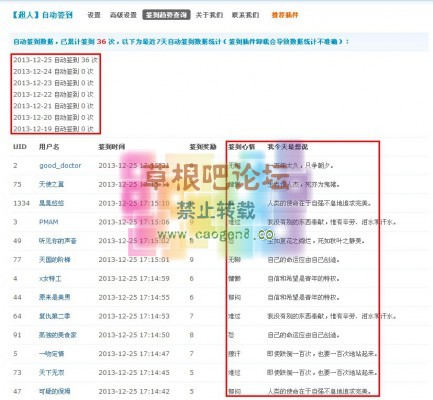Click the 无聊 mood in 天国的阶梯 row

(x=234, y=259)
